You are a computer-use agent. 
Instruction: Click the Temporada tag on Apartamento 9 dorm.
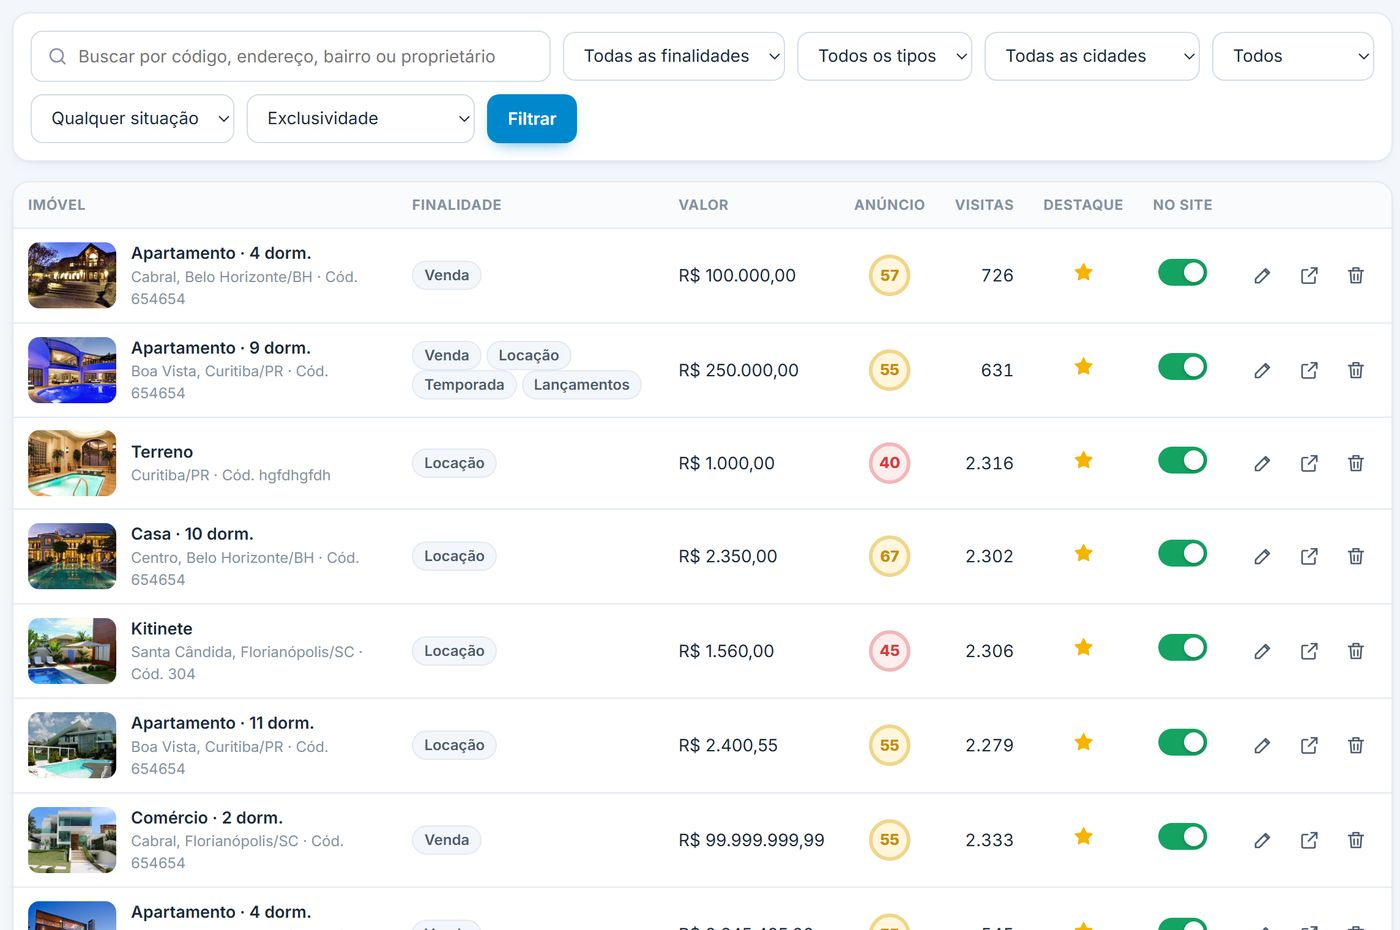(x=464, y=385)
